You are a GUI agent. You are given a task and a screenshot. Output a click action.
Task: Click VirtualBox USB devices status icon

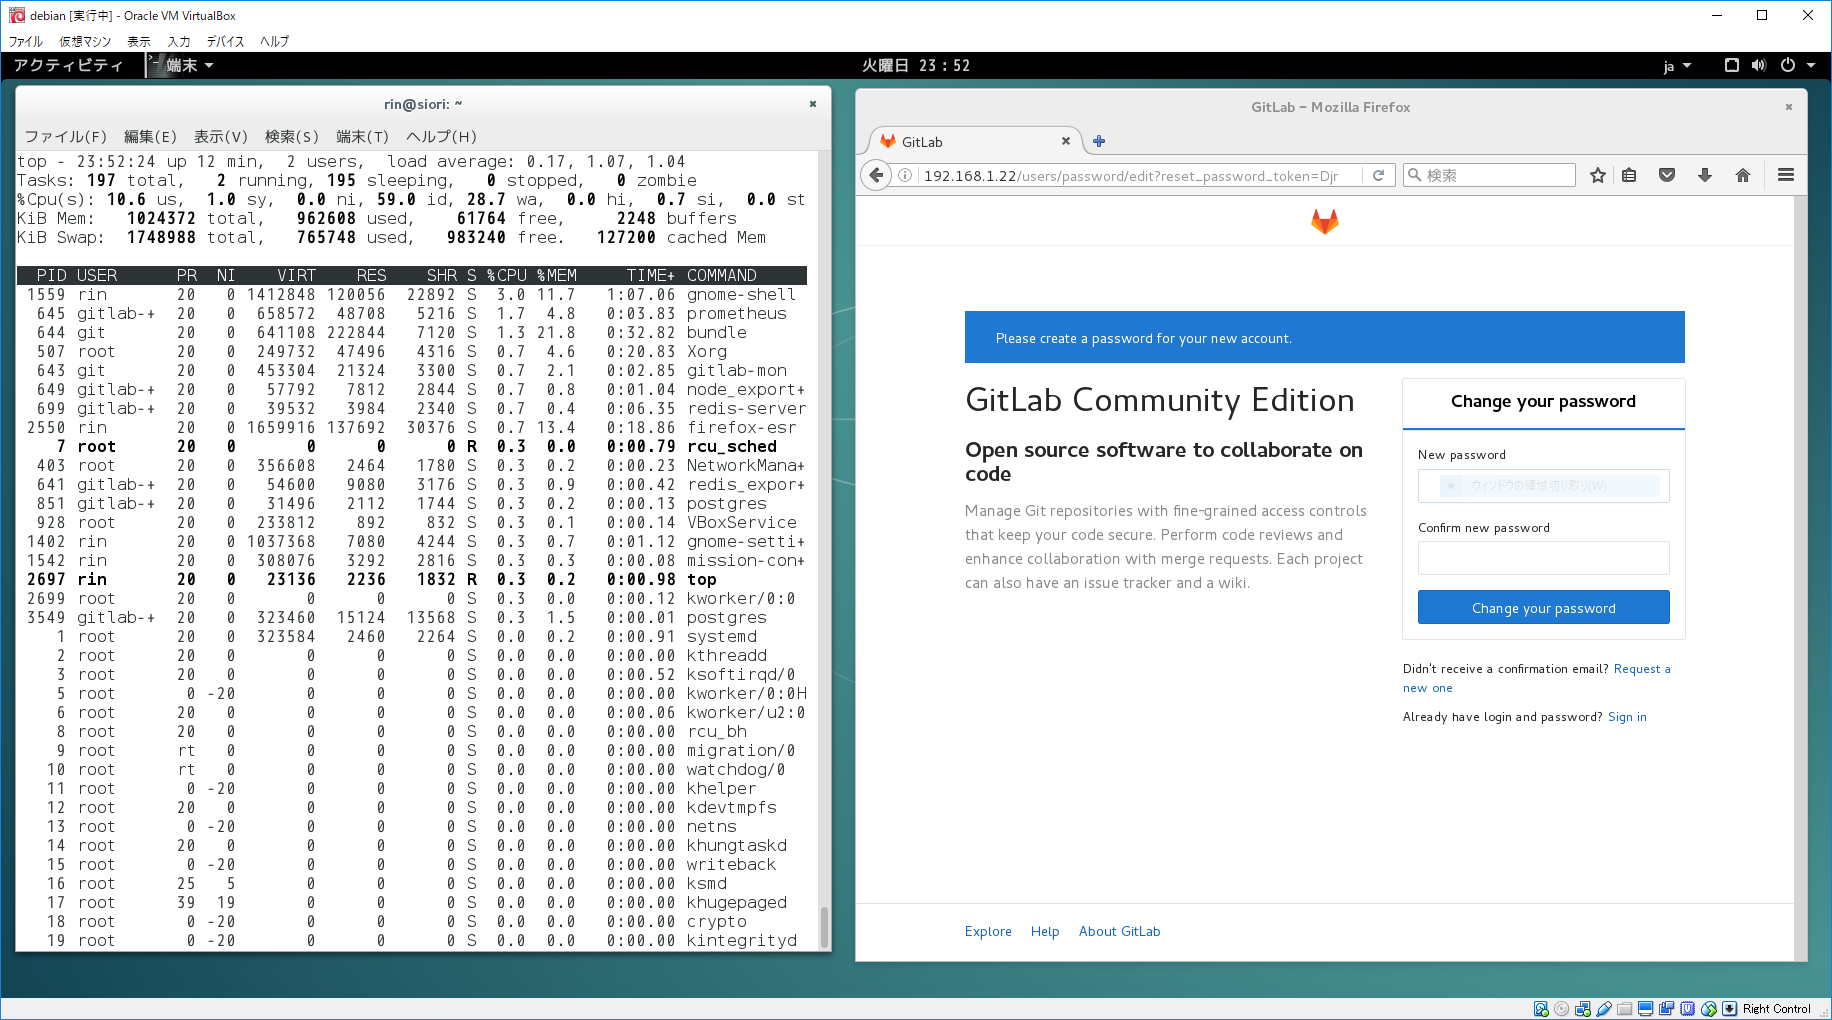pos(1604,1009)
